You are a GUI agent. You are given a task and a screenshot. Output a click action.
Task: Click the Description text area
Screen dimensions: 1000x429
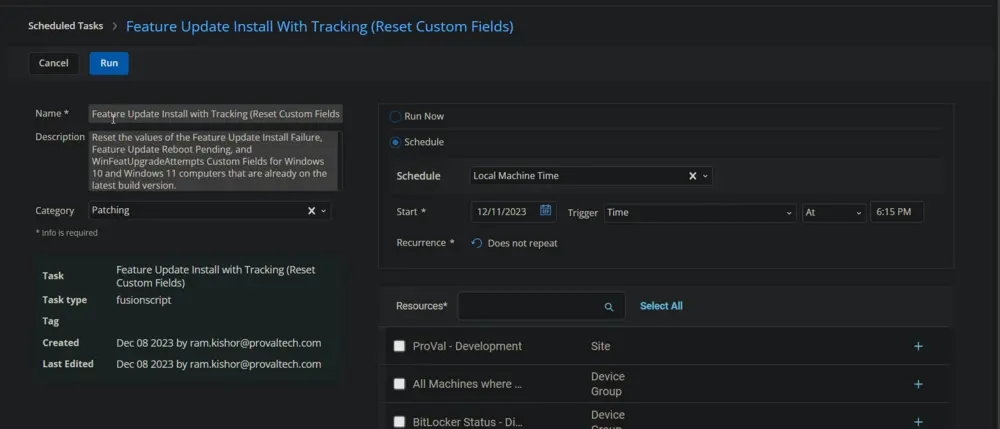pyautogui.click(x=213, y=161)
